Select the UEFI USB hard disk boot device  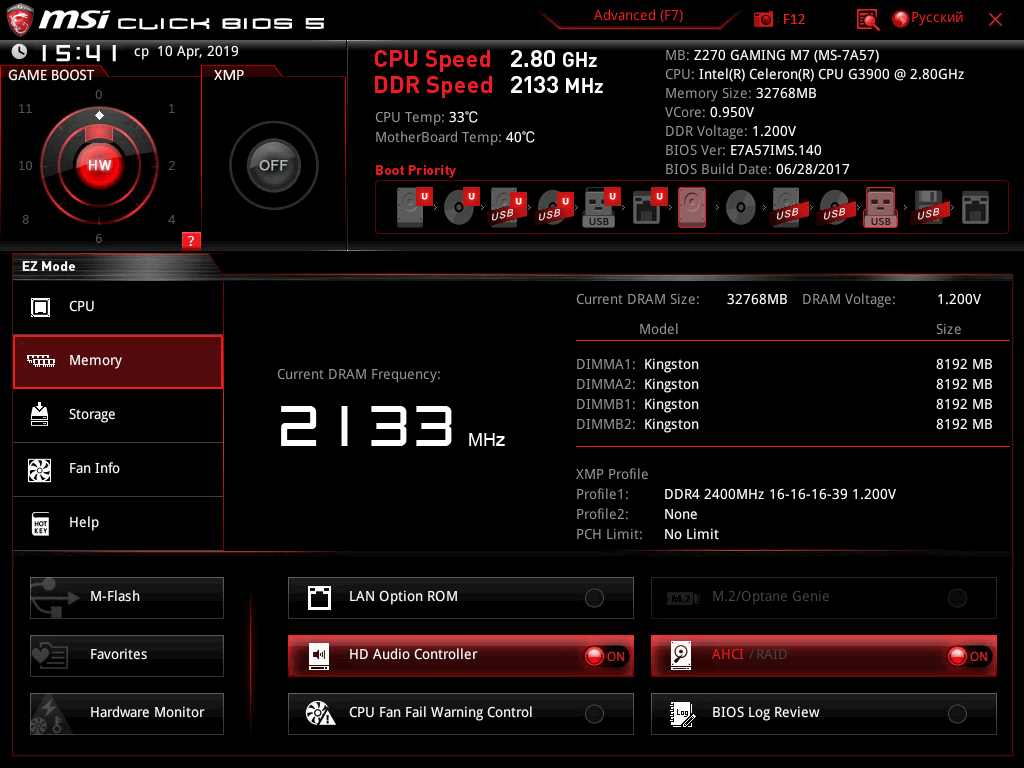[x=508, y=208]
